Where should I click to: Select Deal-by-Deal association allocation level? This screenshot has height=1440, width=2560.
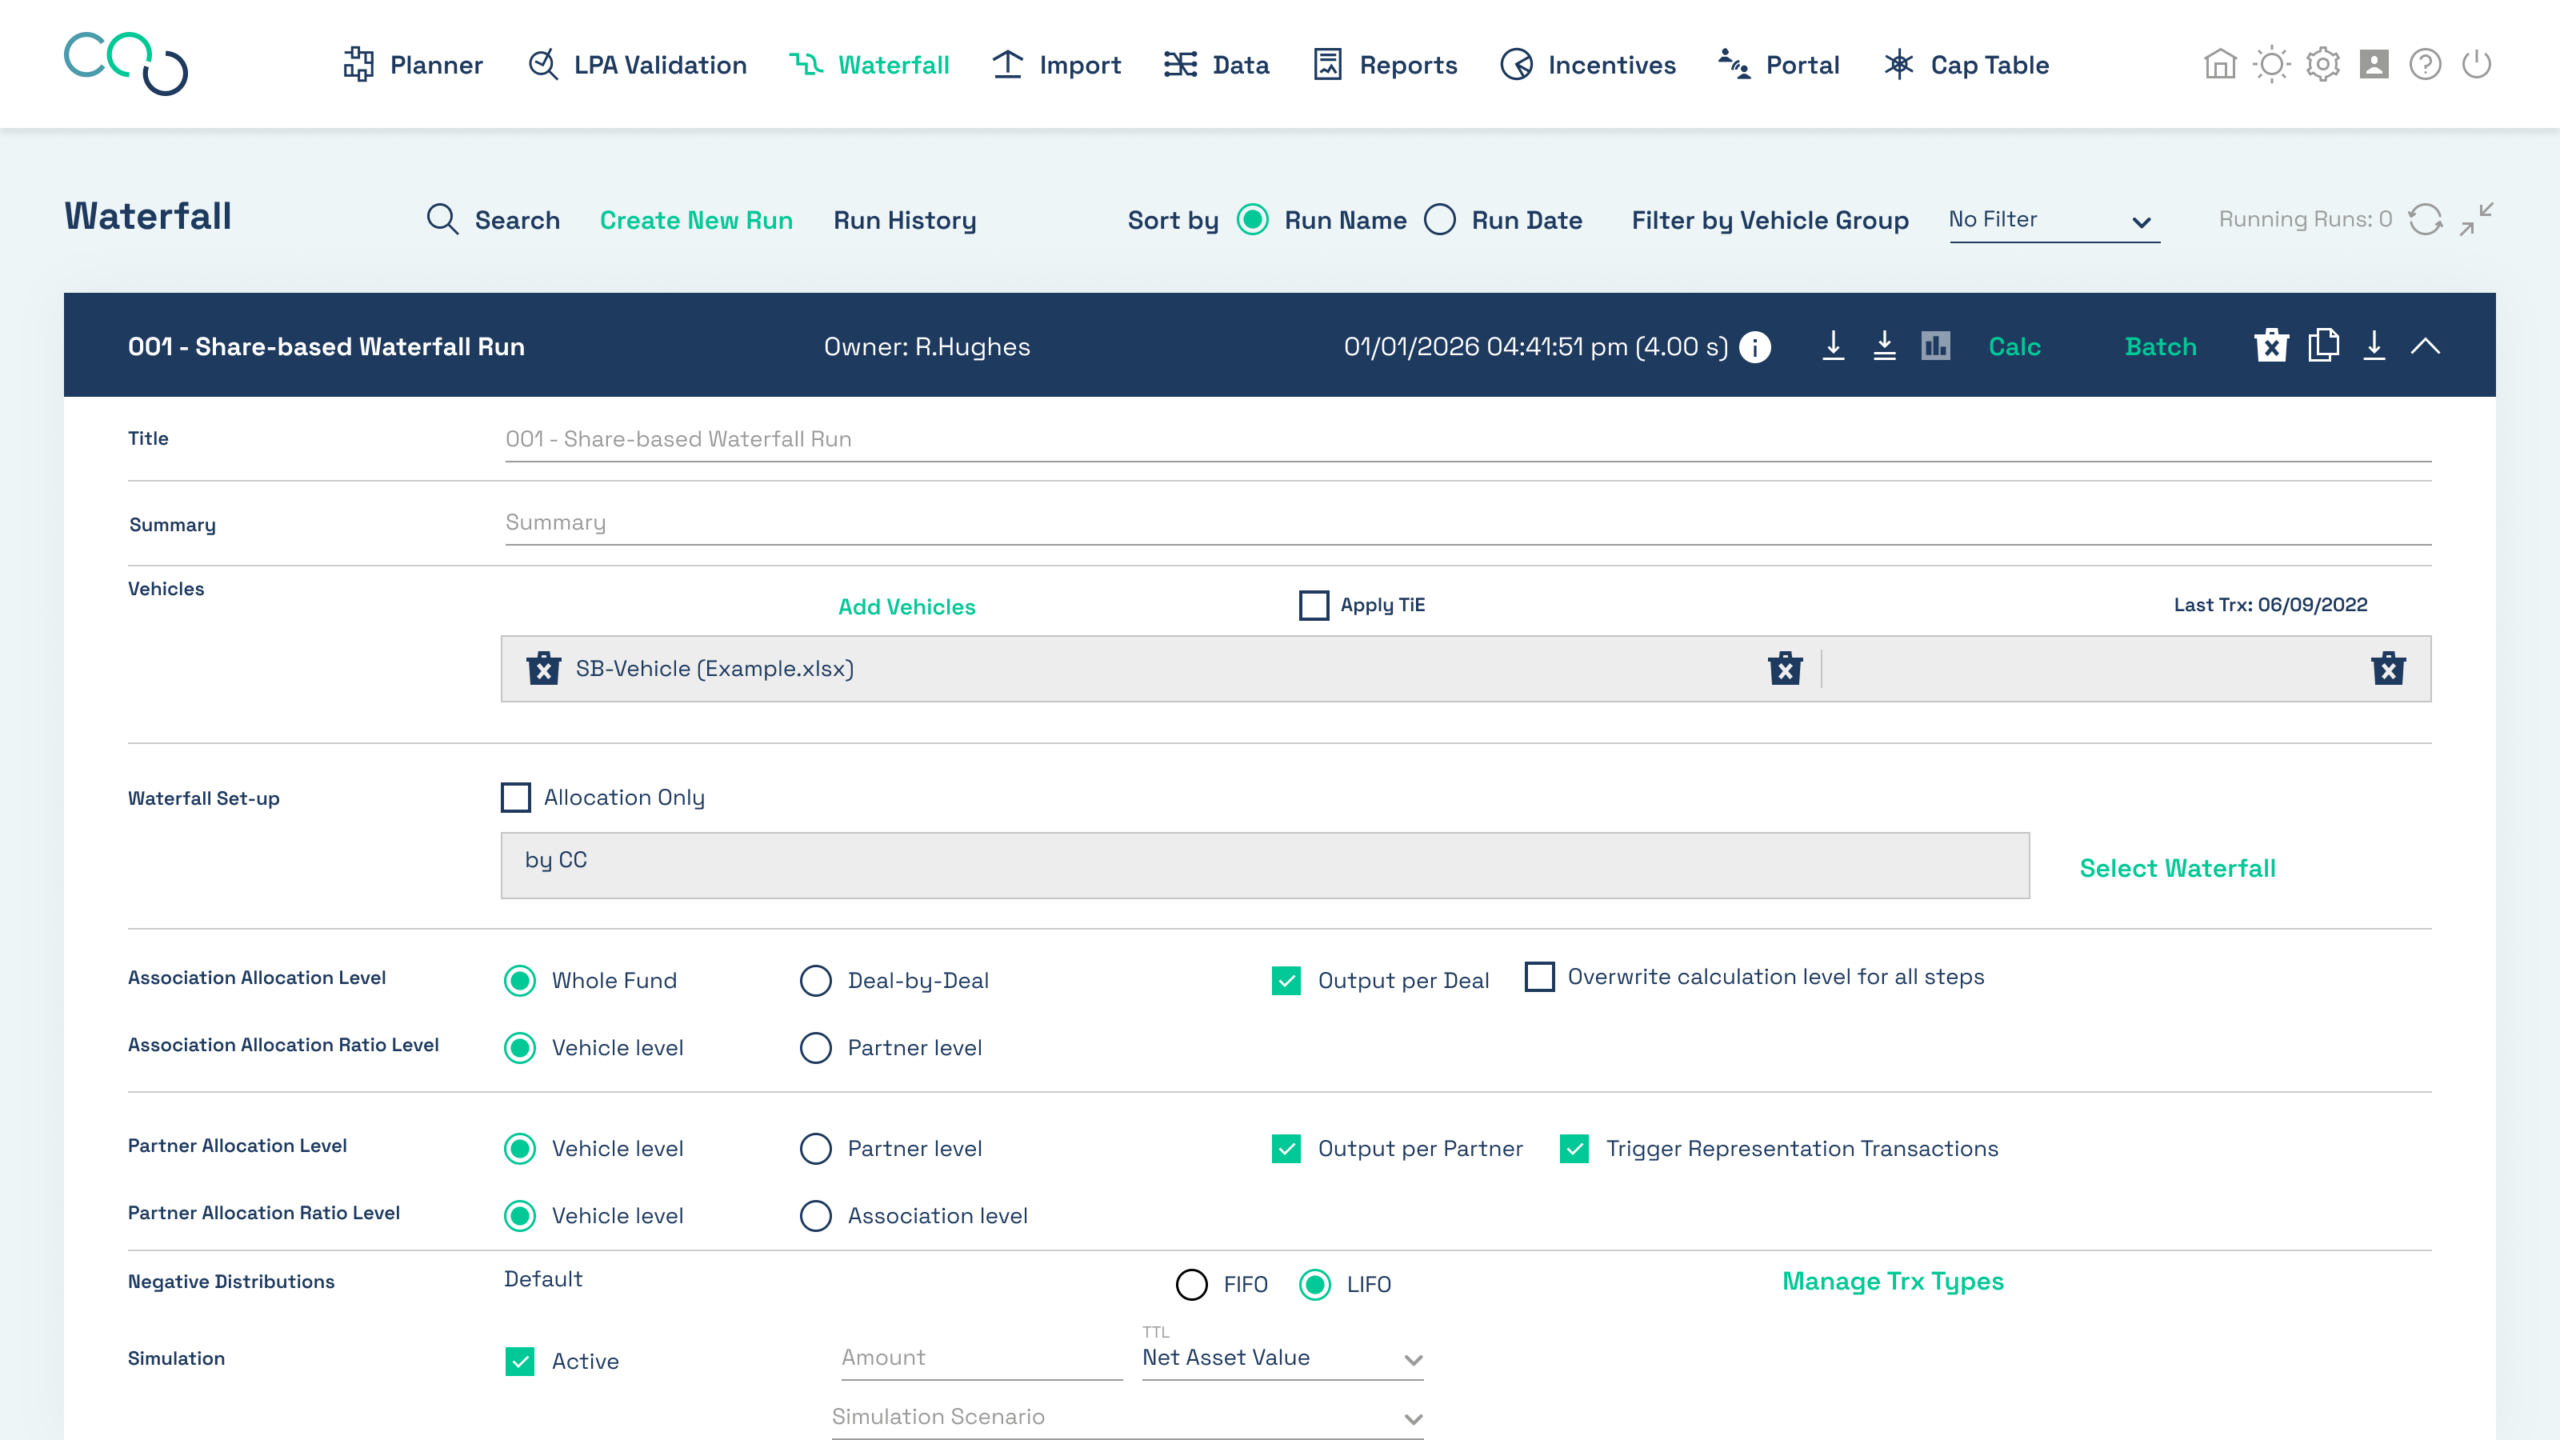click(816, 980)
